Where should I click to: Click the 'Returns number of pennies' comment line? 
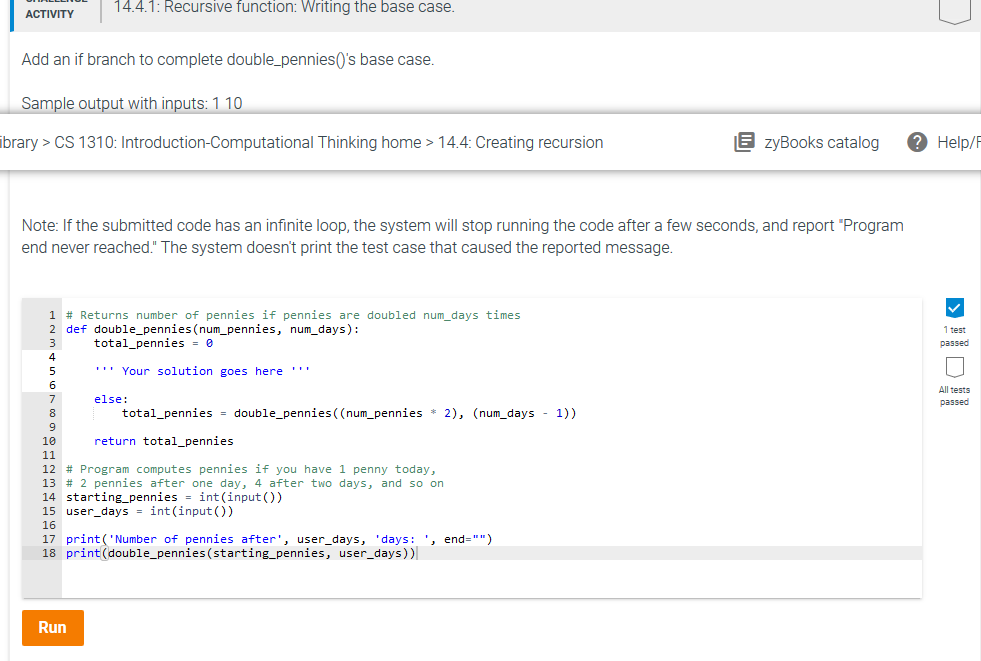coord(293,315)
